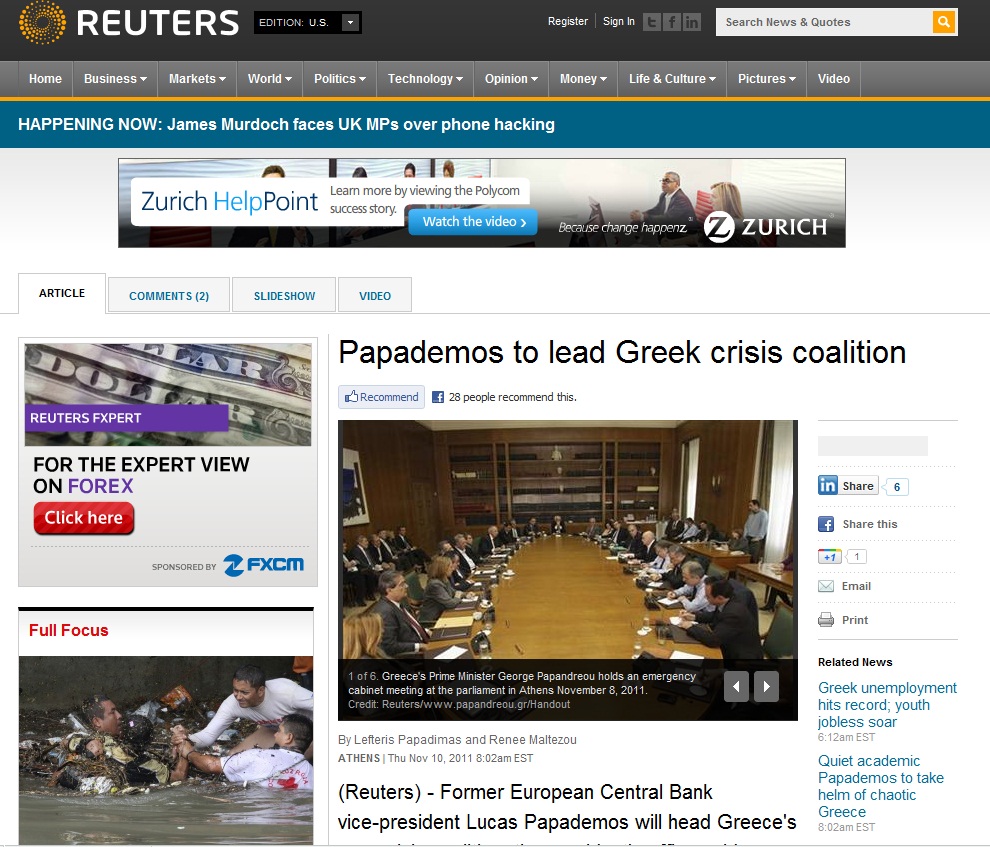
Task: Expand the Markets menu
Action: 197,79
